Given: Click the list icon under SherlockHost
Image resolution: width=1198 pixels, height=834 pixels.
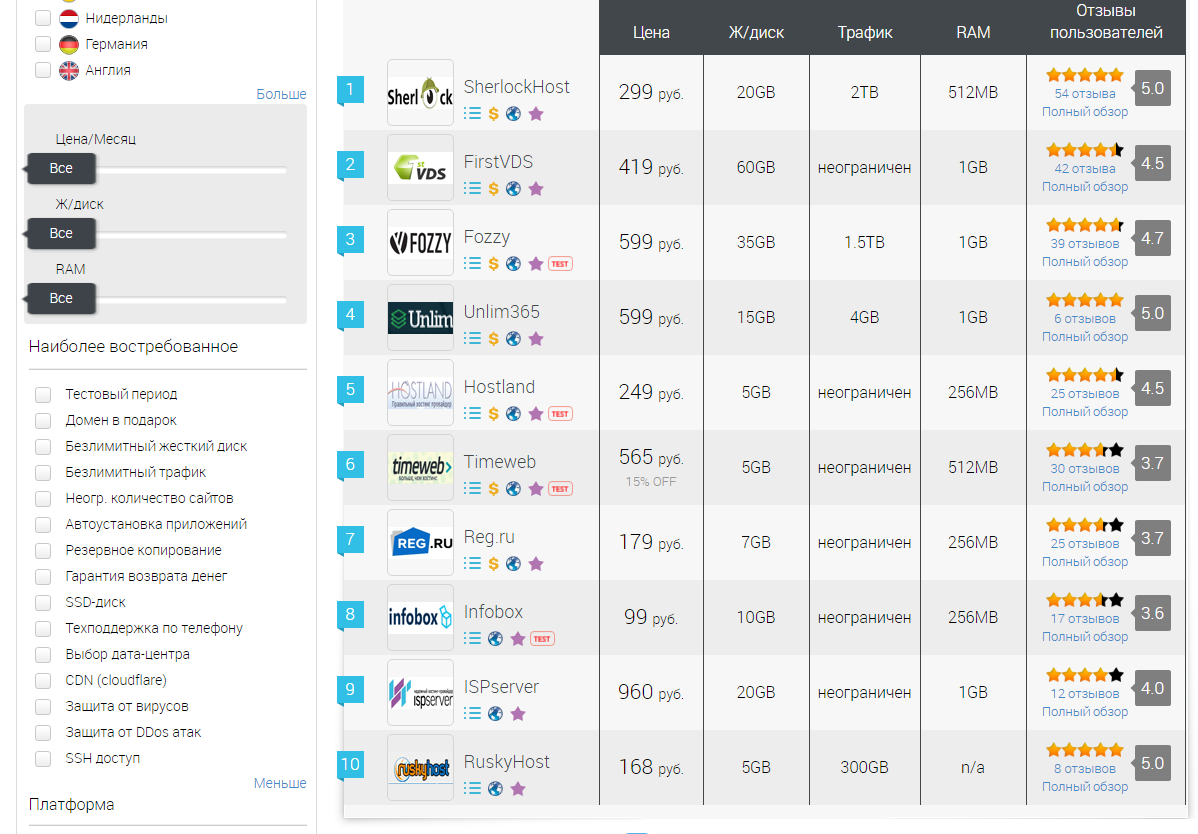Looking at the screenshot, I should click(472, 113).
